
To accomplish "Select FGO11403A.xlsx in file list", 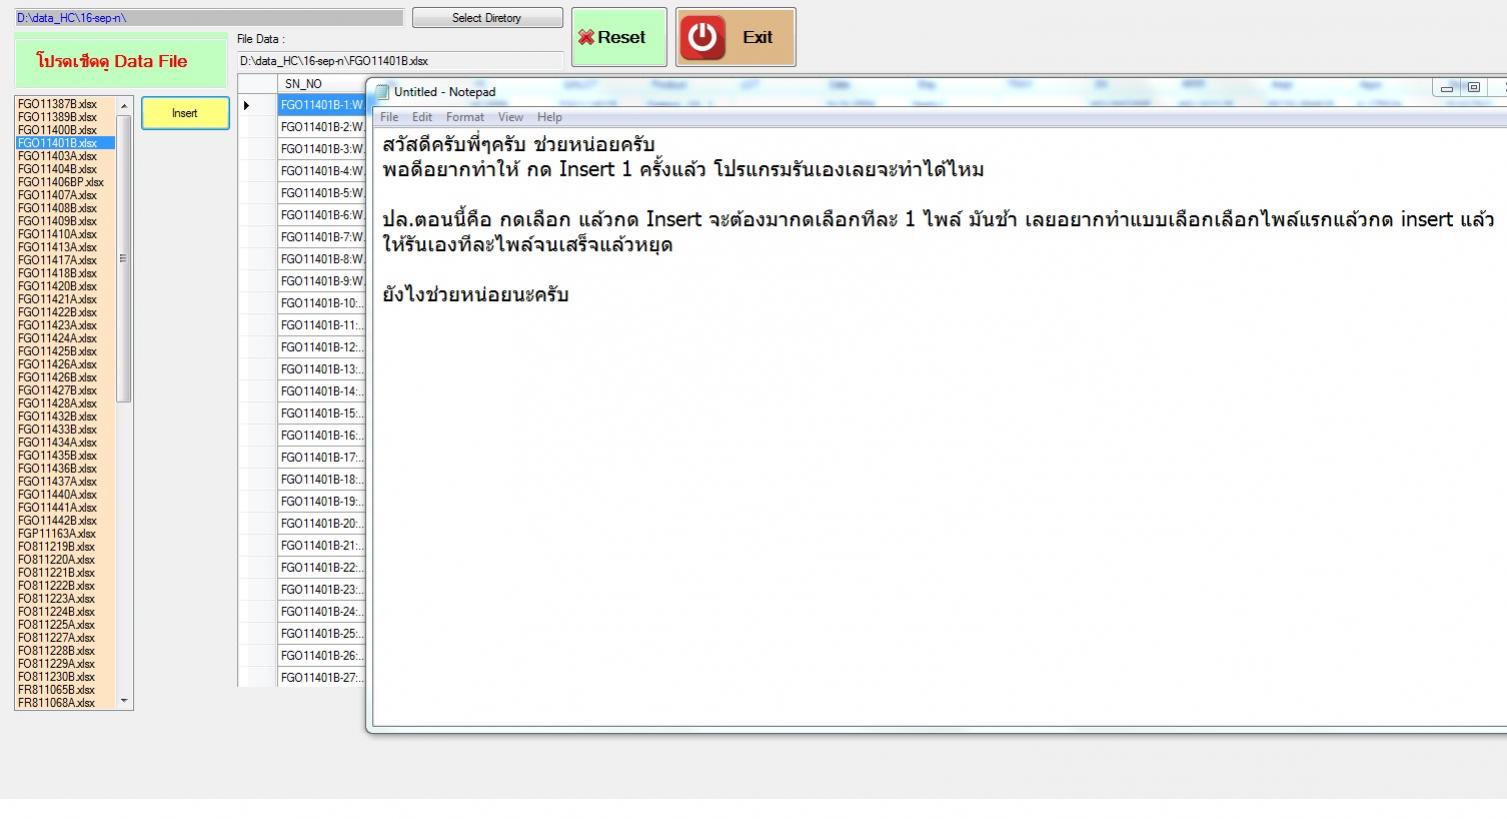I will (58, 156).
